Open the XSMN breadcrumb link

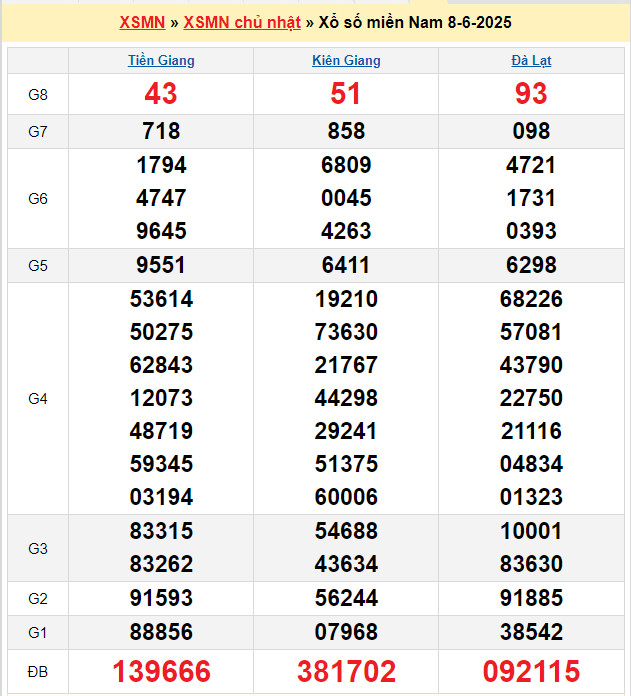(x=142, y=22)
